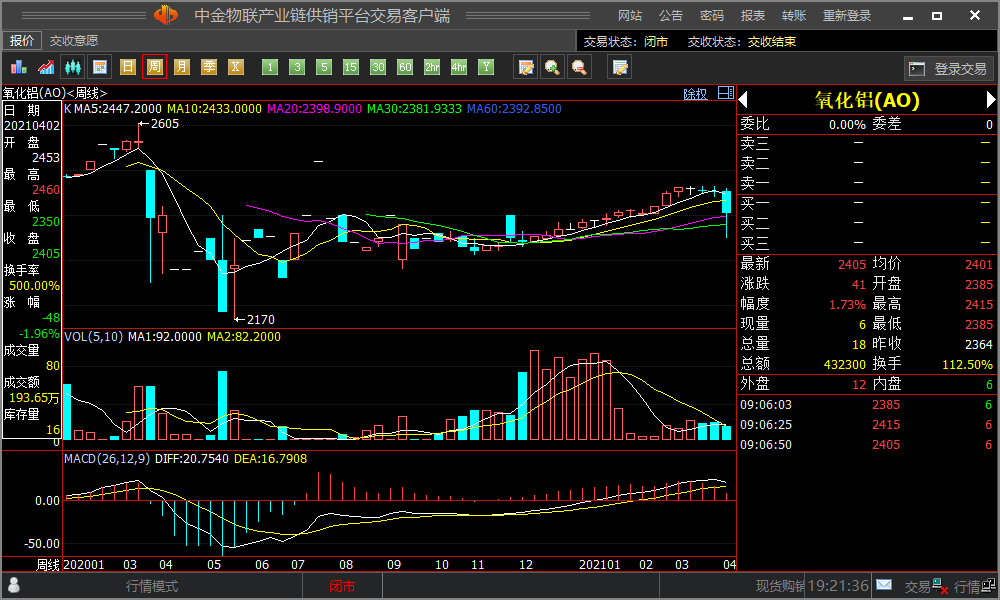Select the 15-minute chart period
1000x600 pixels.
coord(351,67)
